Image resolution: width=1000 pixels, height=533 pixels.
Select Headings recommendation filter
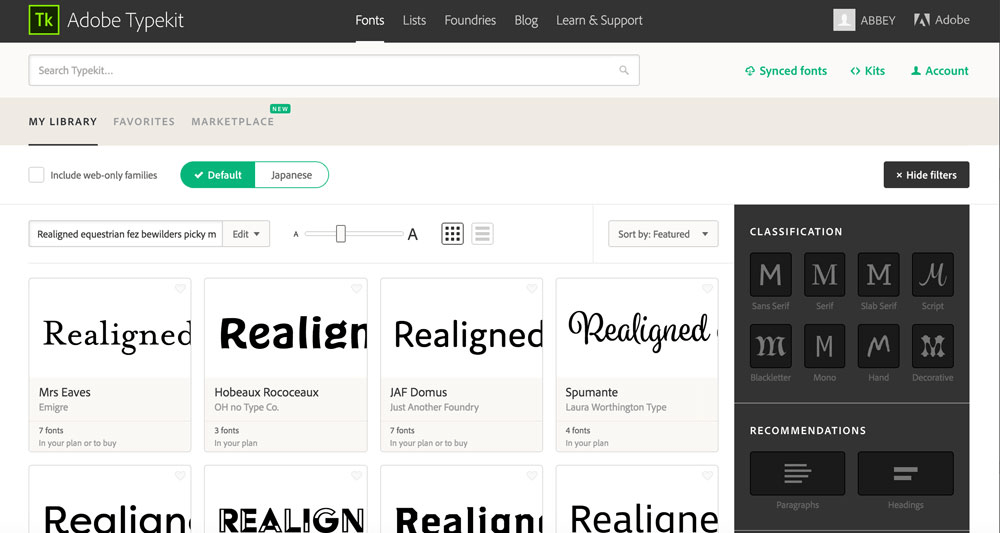click(906, 473)
